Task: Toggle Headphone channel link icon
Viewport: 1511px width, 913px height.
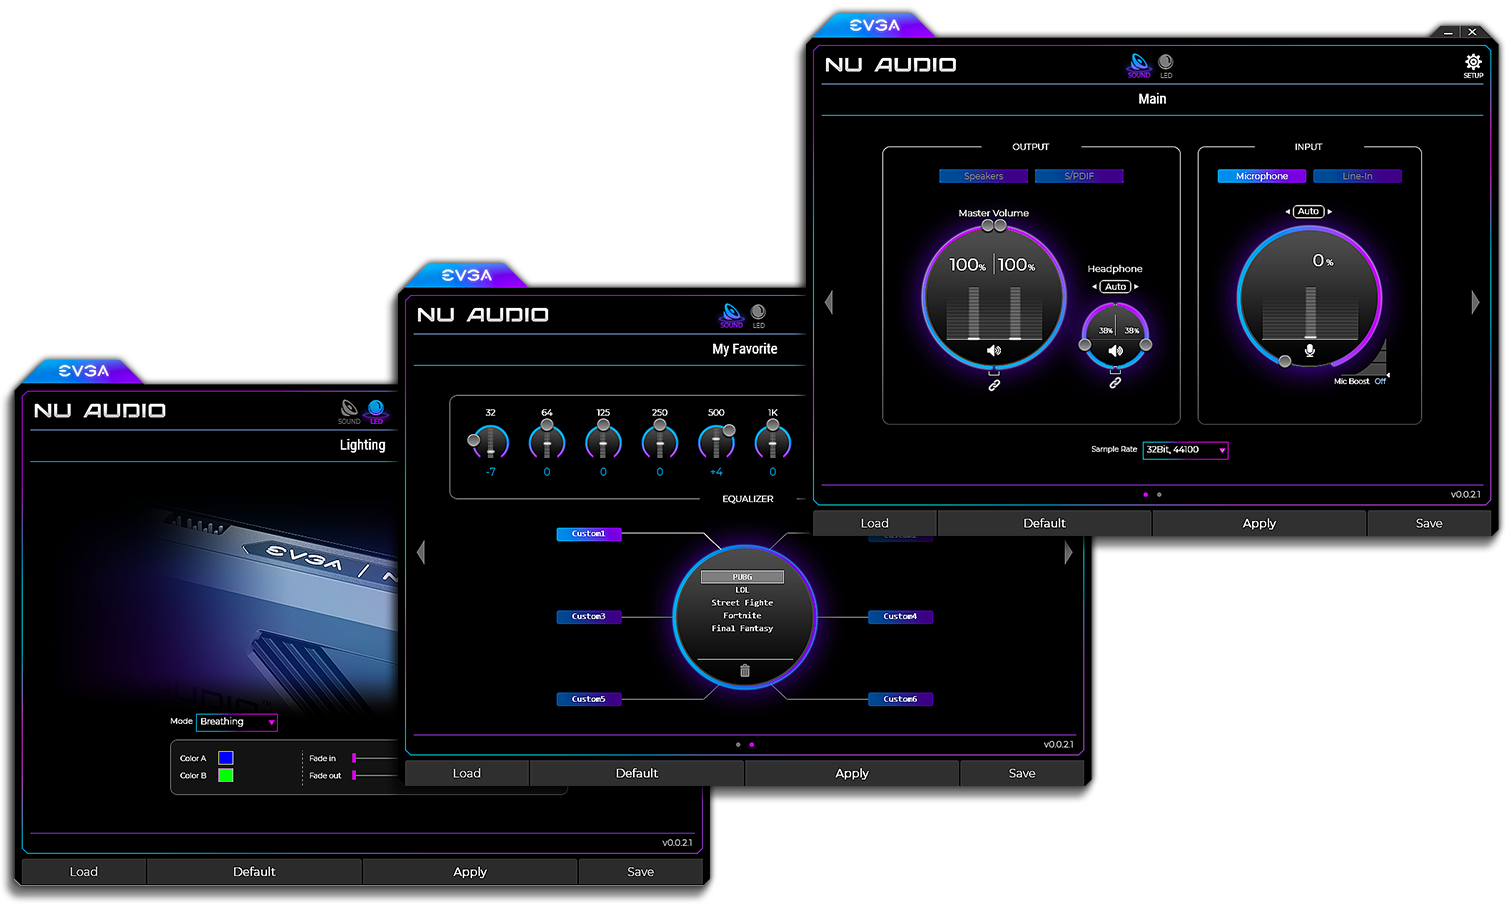Action: click(x=1115, y=383)
